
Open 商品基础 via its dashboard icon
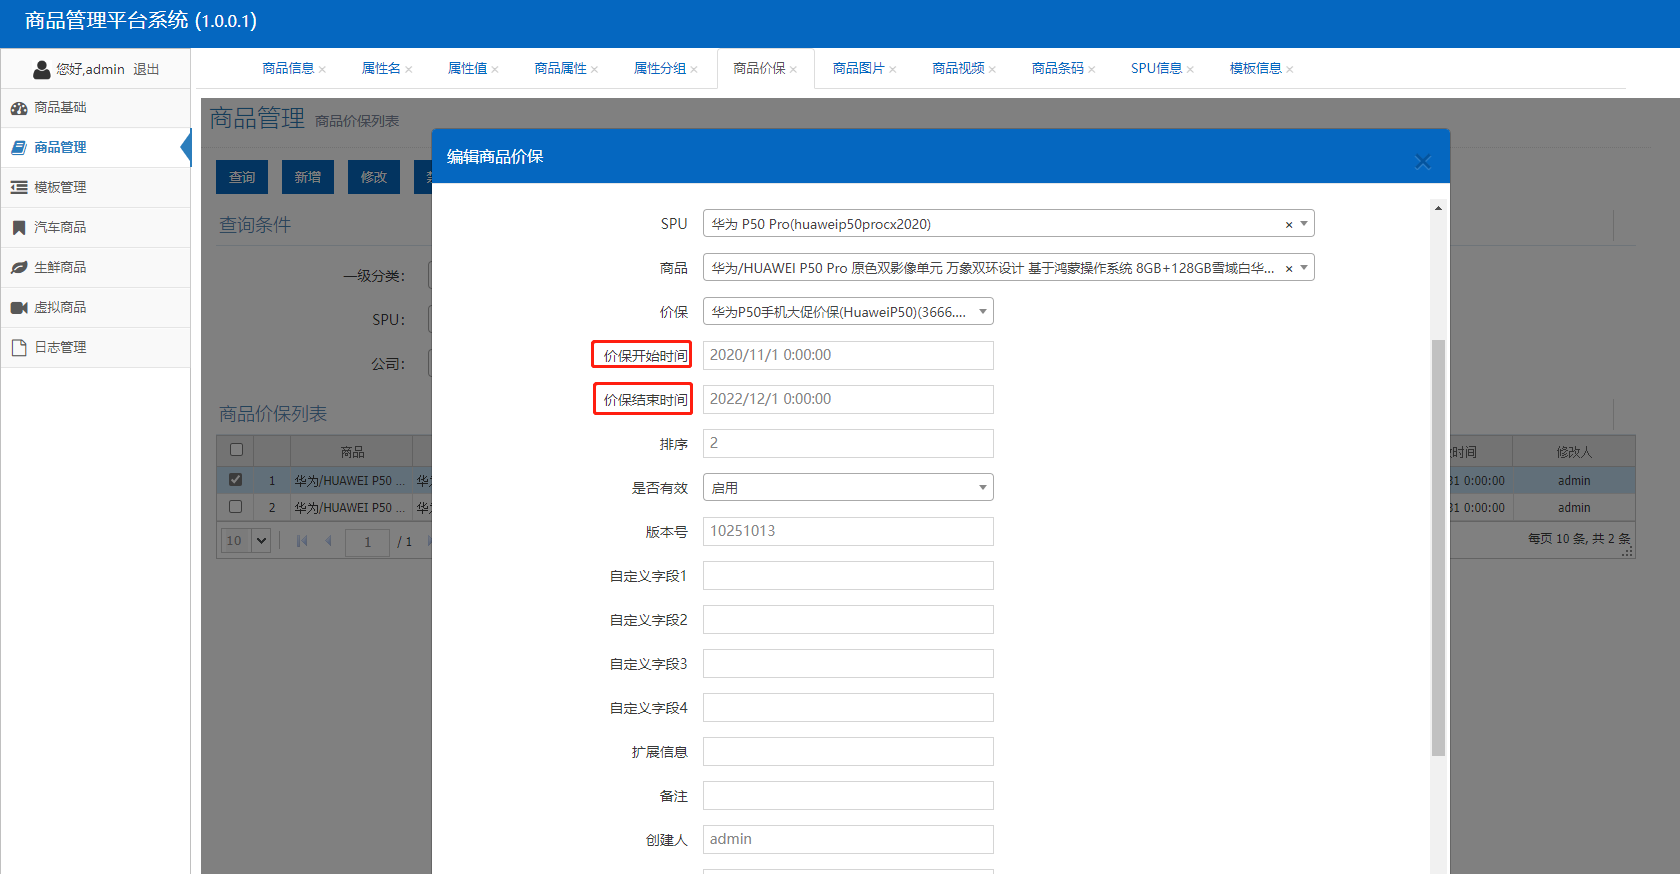[19, 108]
